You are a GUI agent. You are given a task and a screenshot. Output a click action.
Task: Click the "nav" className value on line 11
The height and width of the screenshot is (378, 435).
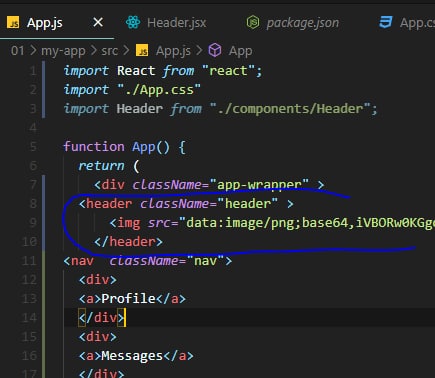pos(205,261)
